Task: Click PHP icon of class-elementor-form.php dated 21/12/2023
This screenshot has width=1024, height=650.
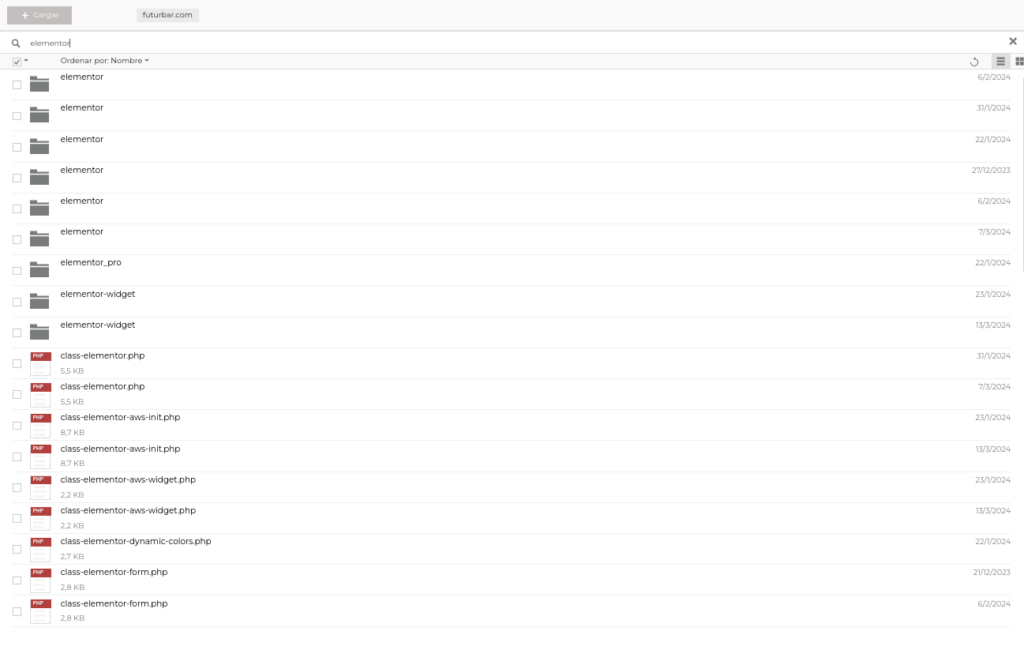Action: [40, 579]
